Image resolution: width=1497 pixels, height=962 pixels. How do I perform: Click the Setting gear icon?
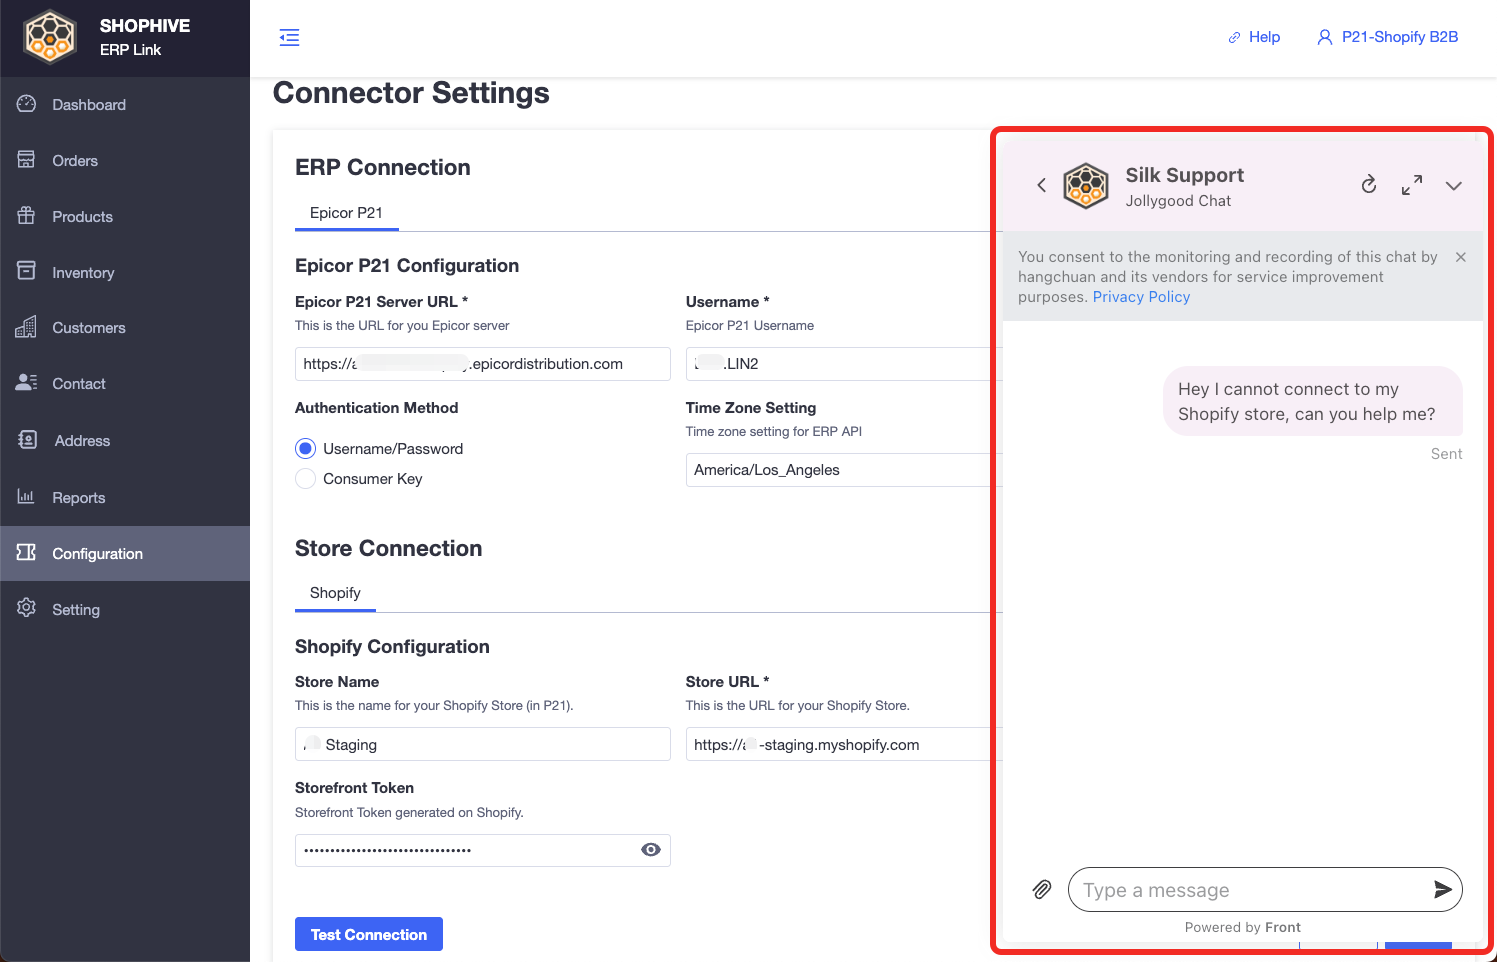[x=27, y=609]
